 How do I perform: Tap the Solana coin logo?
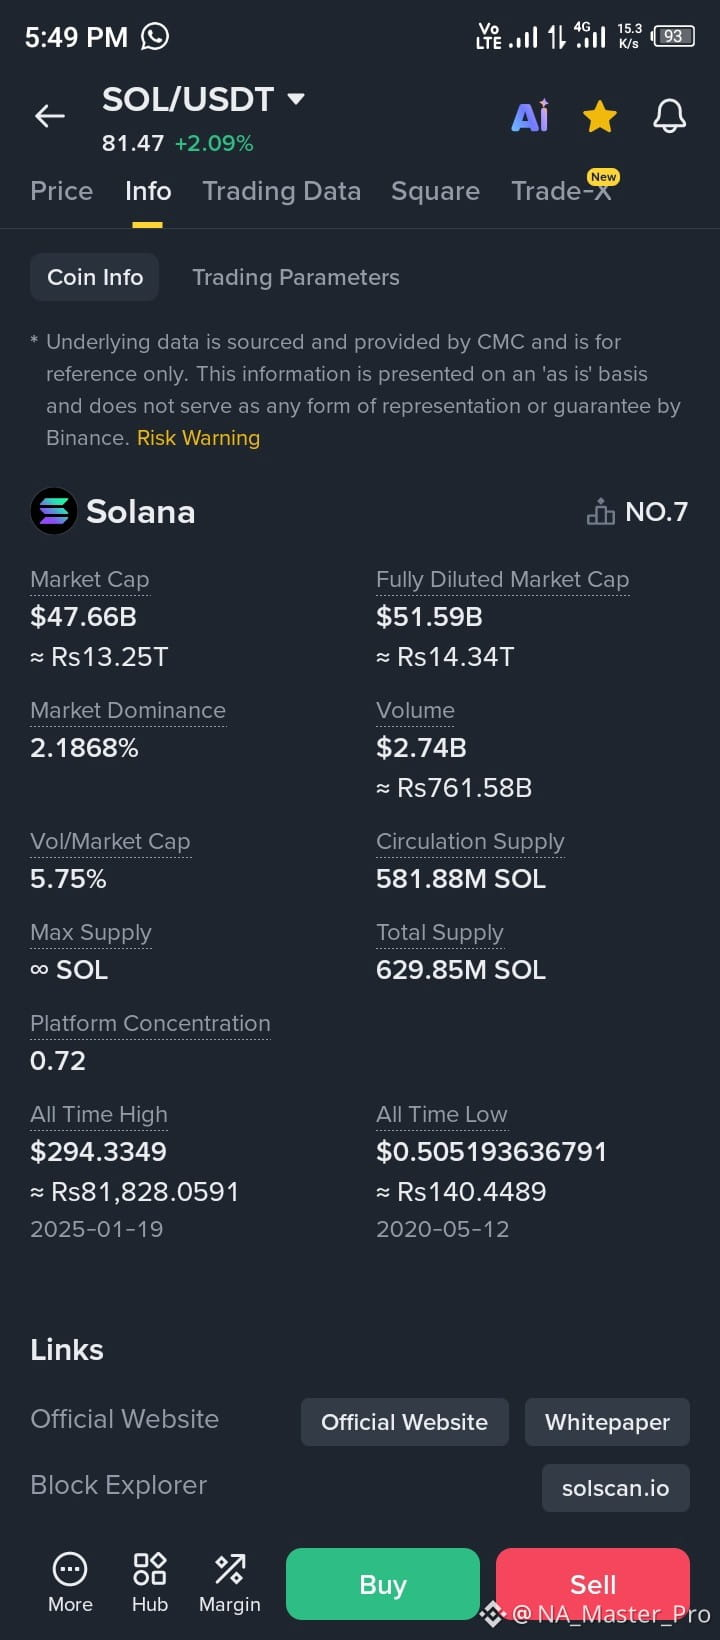pos(54,511)
